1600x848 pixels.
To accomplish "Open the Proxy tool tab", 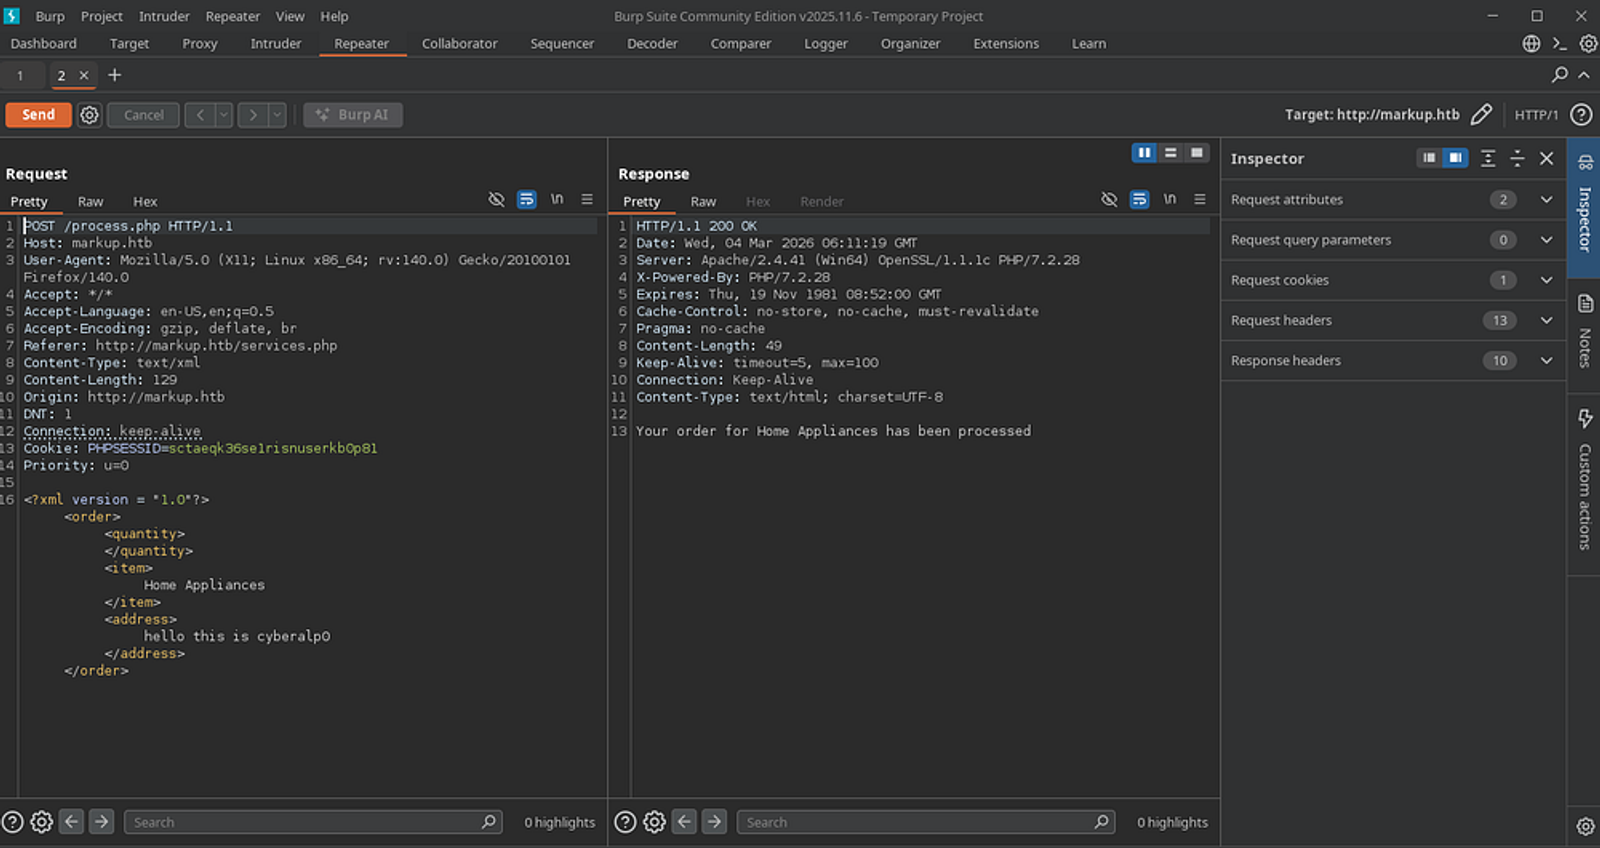I will tap(200, 44).
